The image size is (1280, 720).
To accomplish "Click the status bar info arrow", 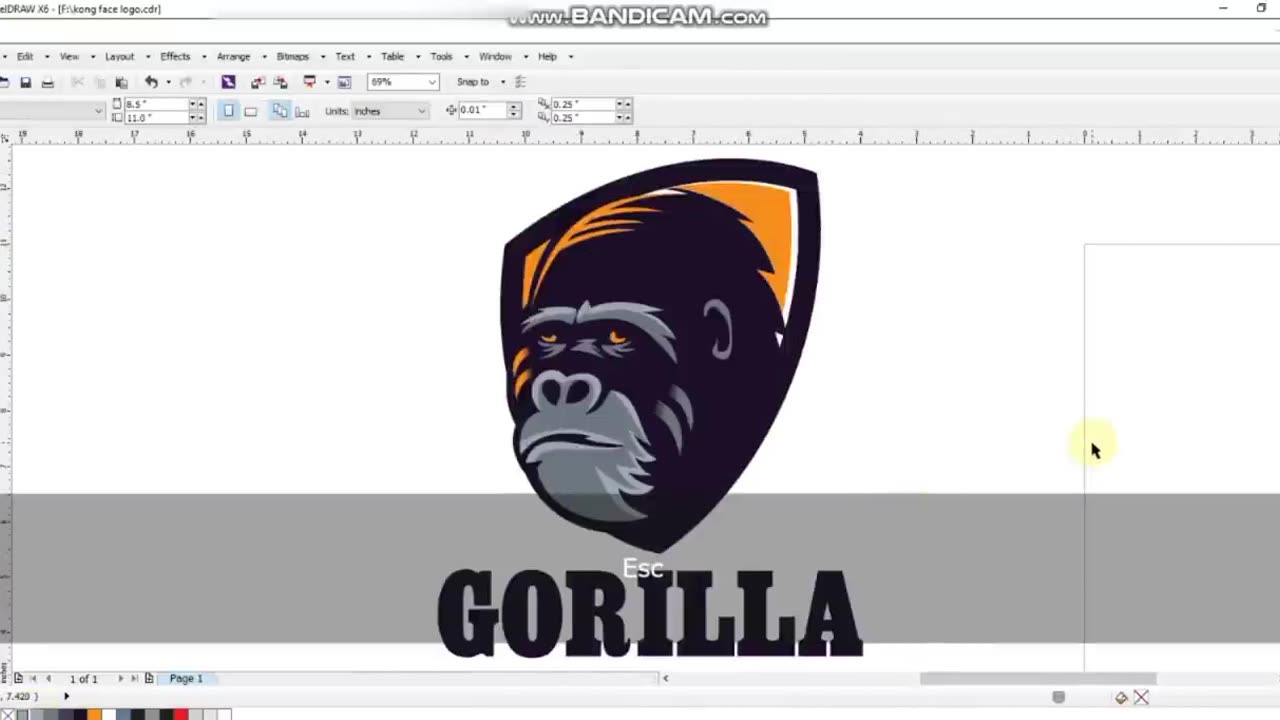I will tap(66, 696).
